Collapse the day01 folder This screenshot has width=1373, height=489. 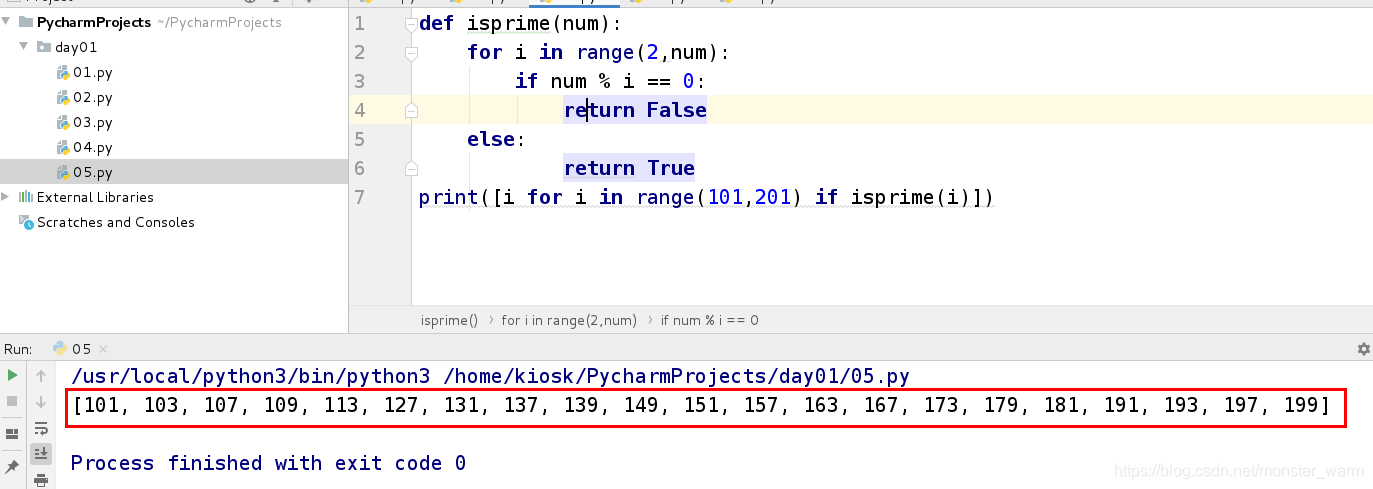tap(24, 47)
